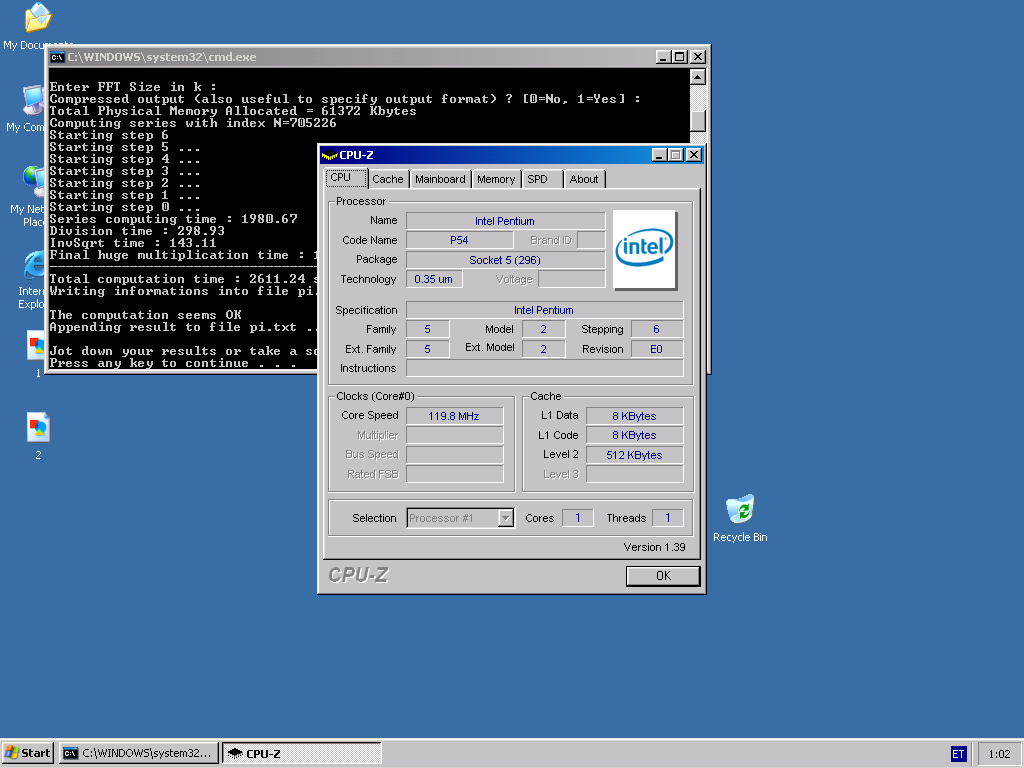The width and height of the screenshot is (1024, 768).
Task: Activate cmd.exe taskbar button
Action: pyautogui.click(x=138, y=753)
